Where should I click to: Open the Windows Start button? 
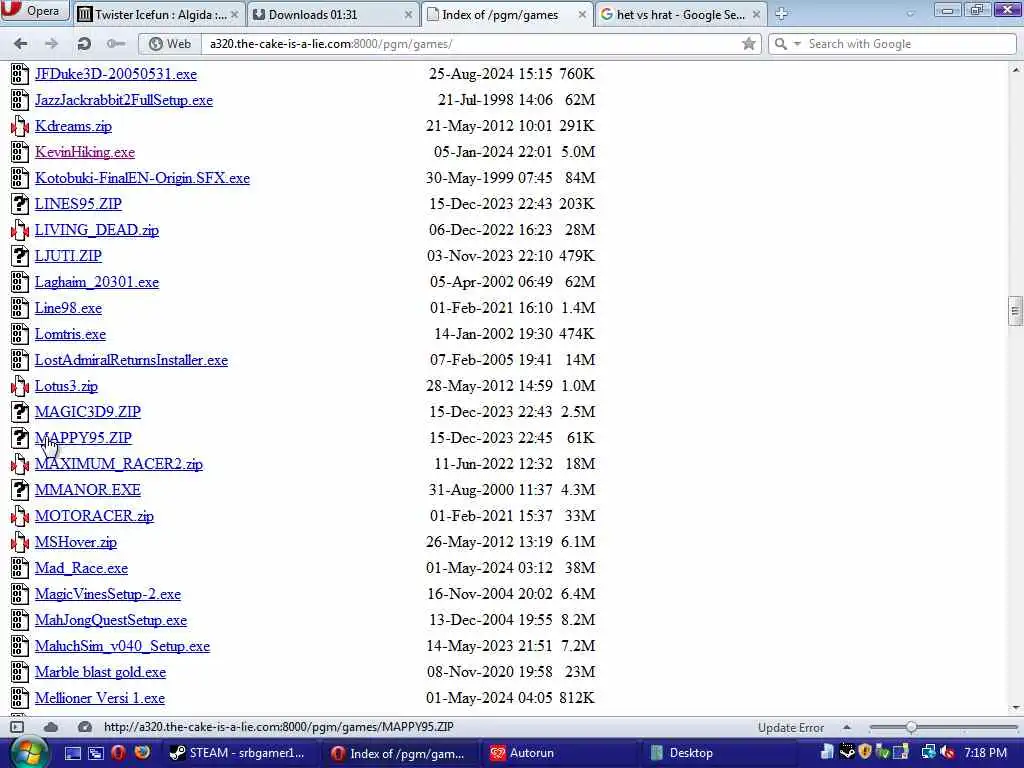click(27, 753)
